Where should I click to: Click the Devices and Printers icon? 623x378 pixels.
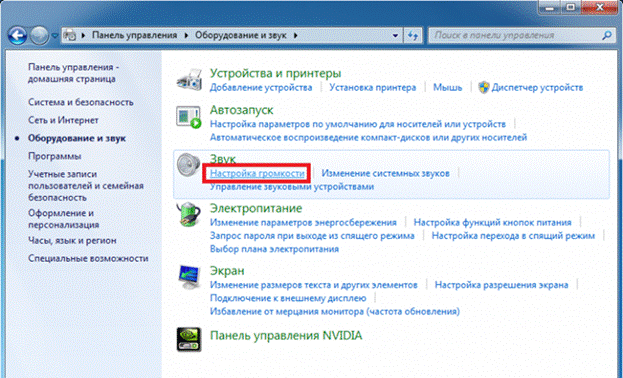click(x=189, y=79)
